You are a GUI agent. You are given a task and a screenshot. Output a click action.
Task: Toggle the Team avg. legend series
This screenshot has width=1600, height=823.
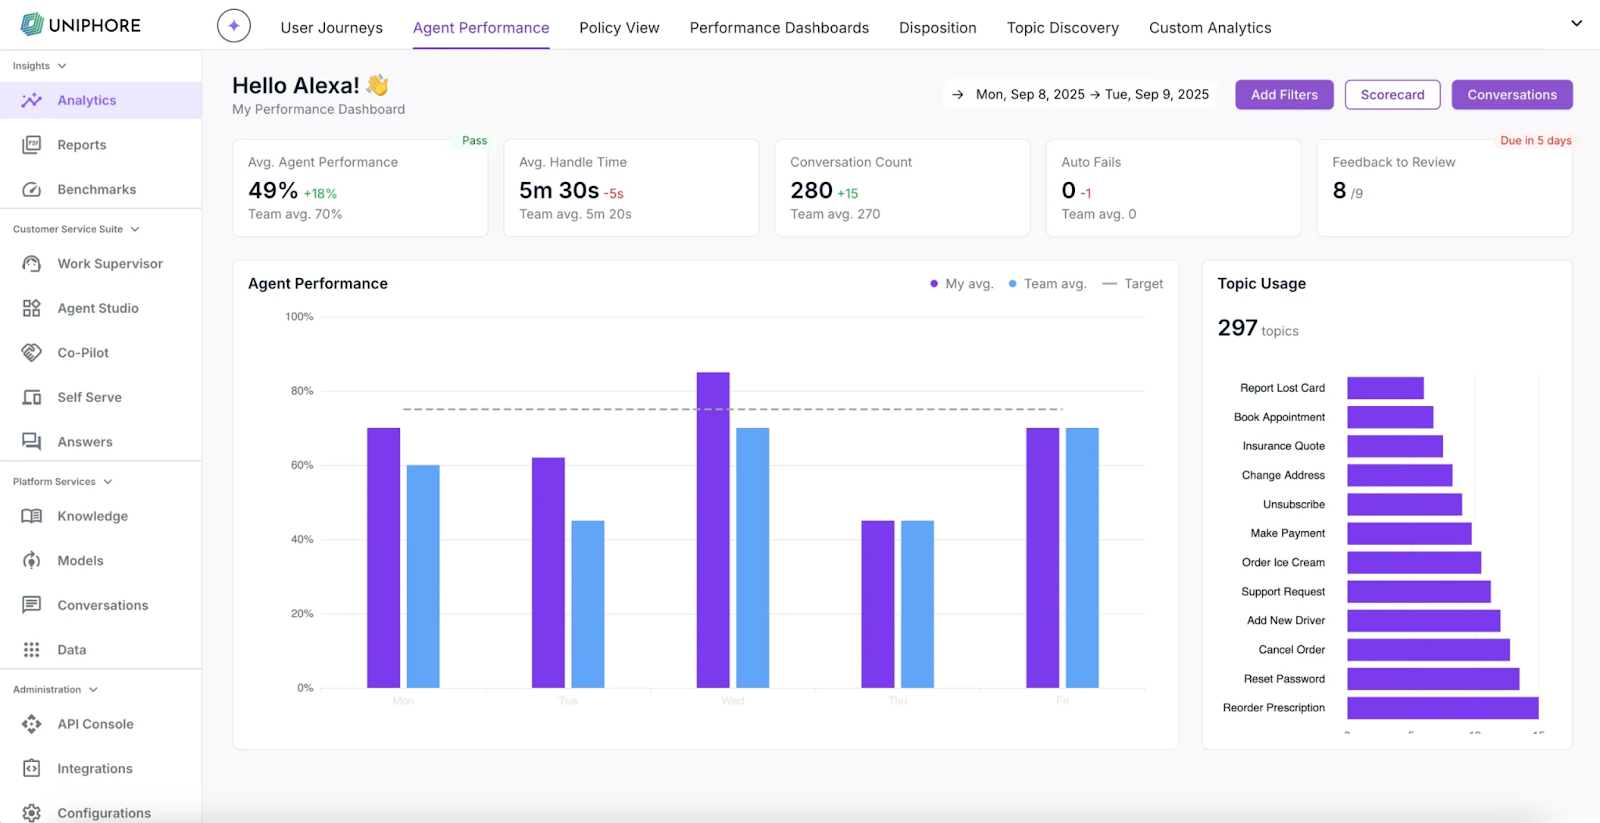(1047, 284)
